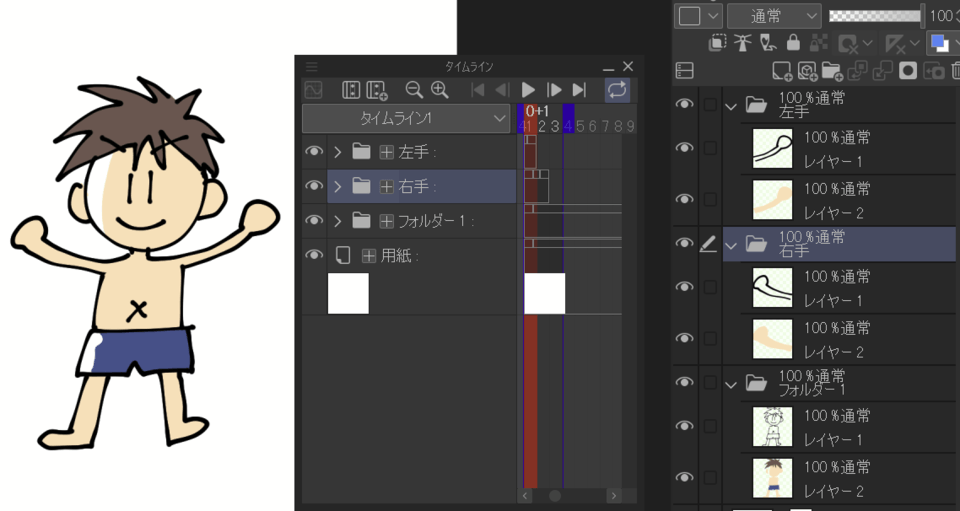This screenshot has width=960, height=511.
Task: Expand the 左手 track in timeline
Action: 337,152
